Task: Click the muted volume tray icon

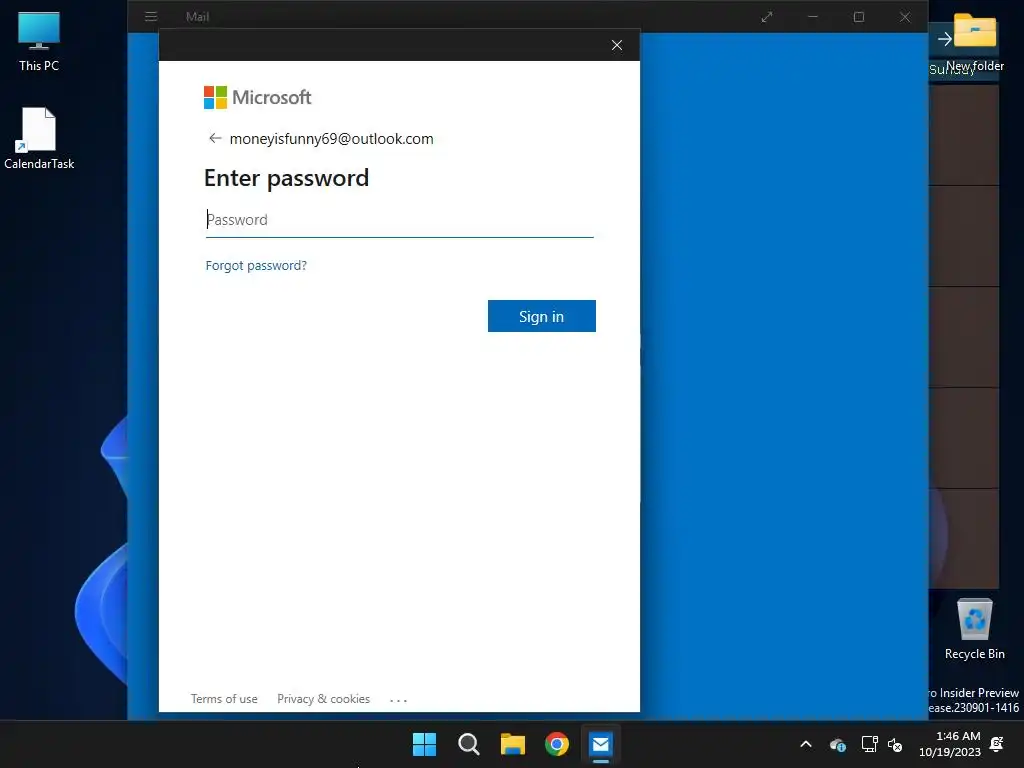Action: tap(895, 744)
